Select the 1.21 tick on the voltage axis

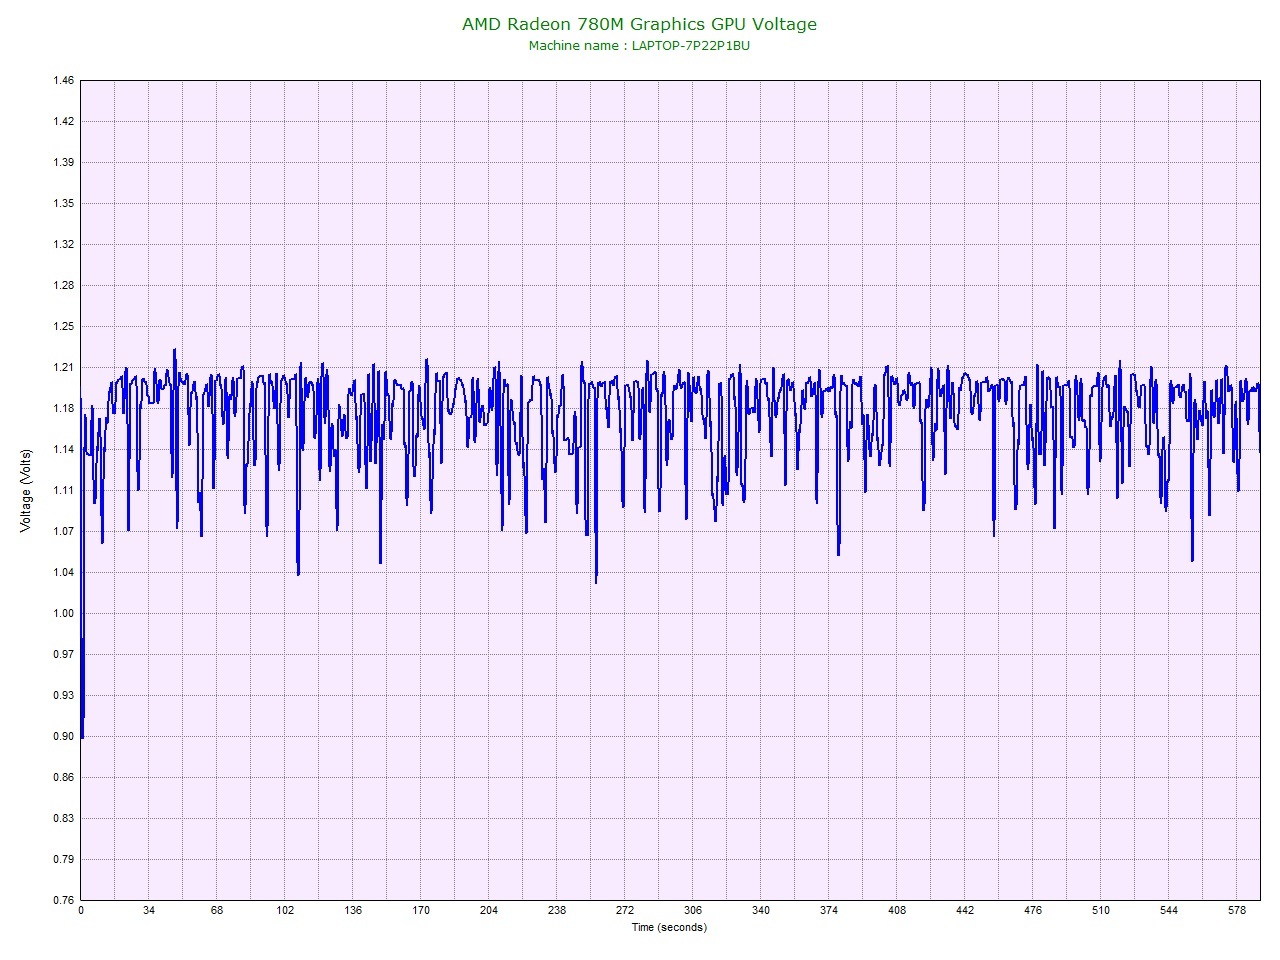[63, 367]
